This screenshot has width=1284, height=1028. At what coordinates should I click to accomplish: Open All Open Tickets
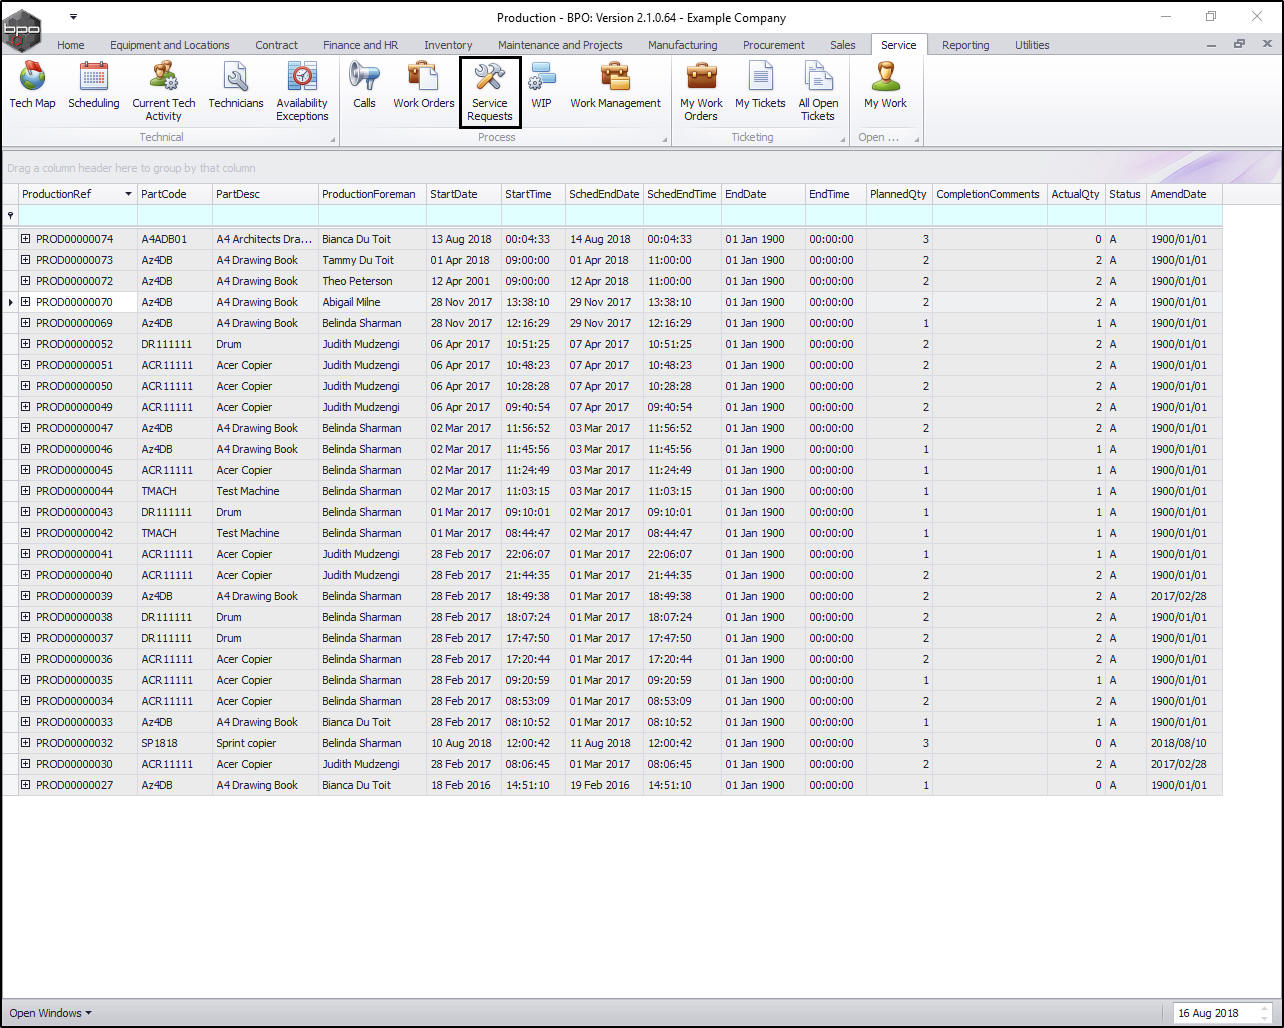click(818, 91)
